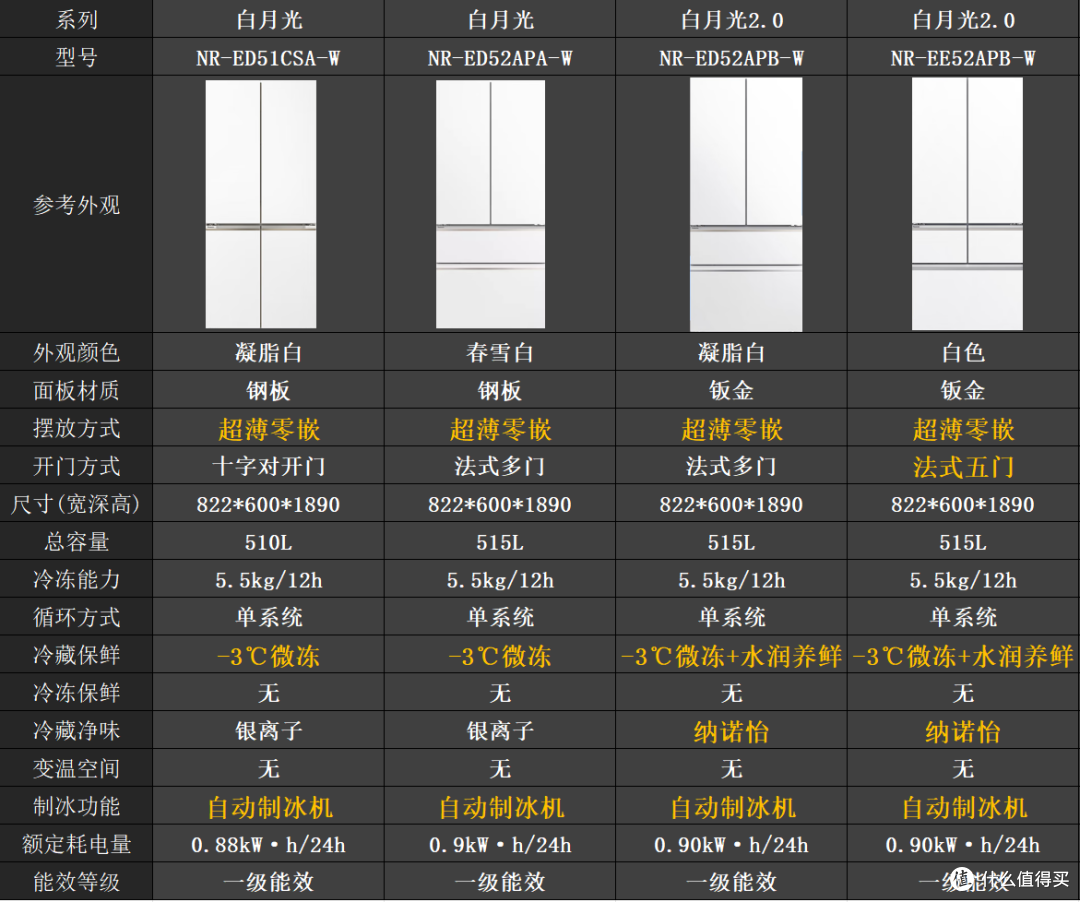Click the NR-ED51CSA-W refrigerator image
1080x902 pixels.
tap(261, 204)
